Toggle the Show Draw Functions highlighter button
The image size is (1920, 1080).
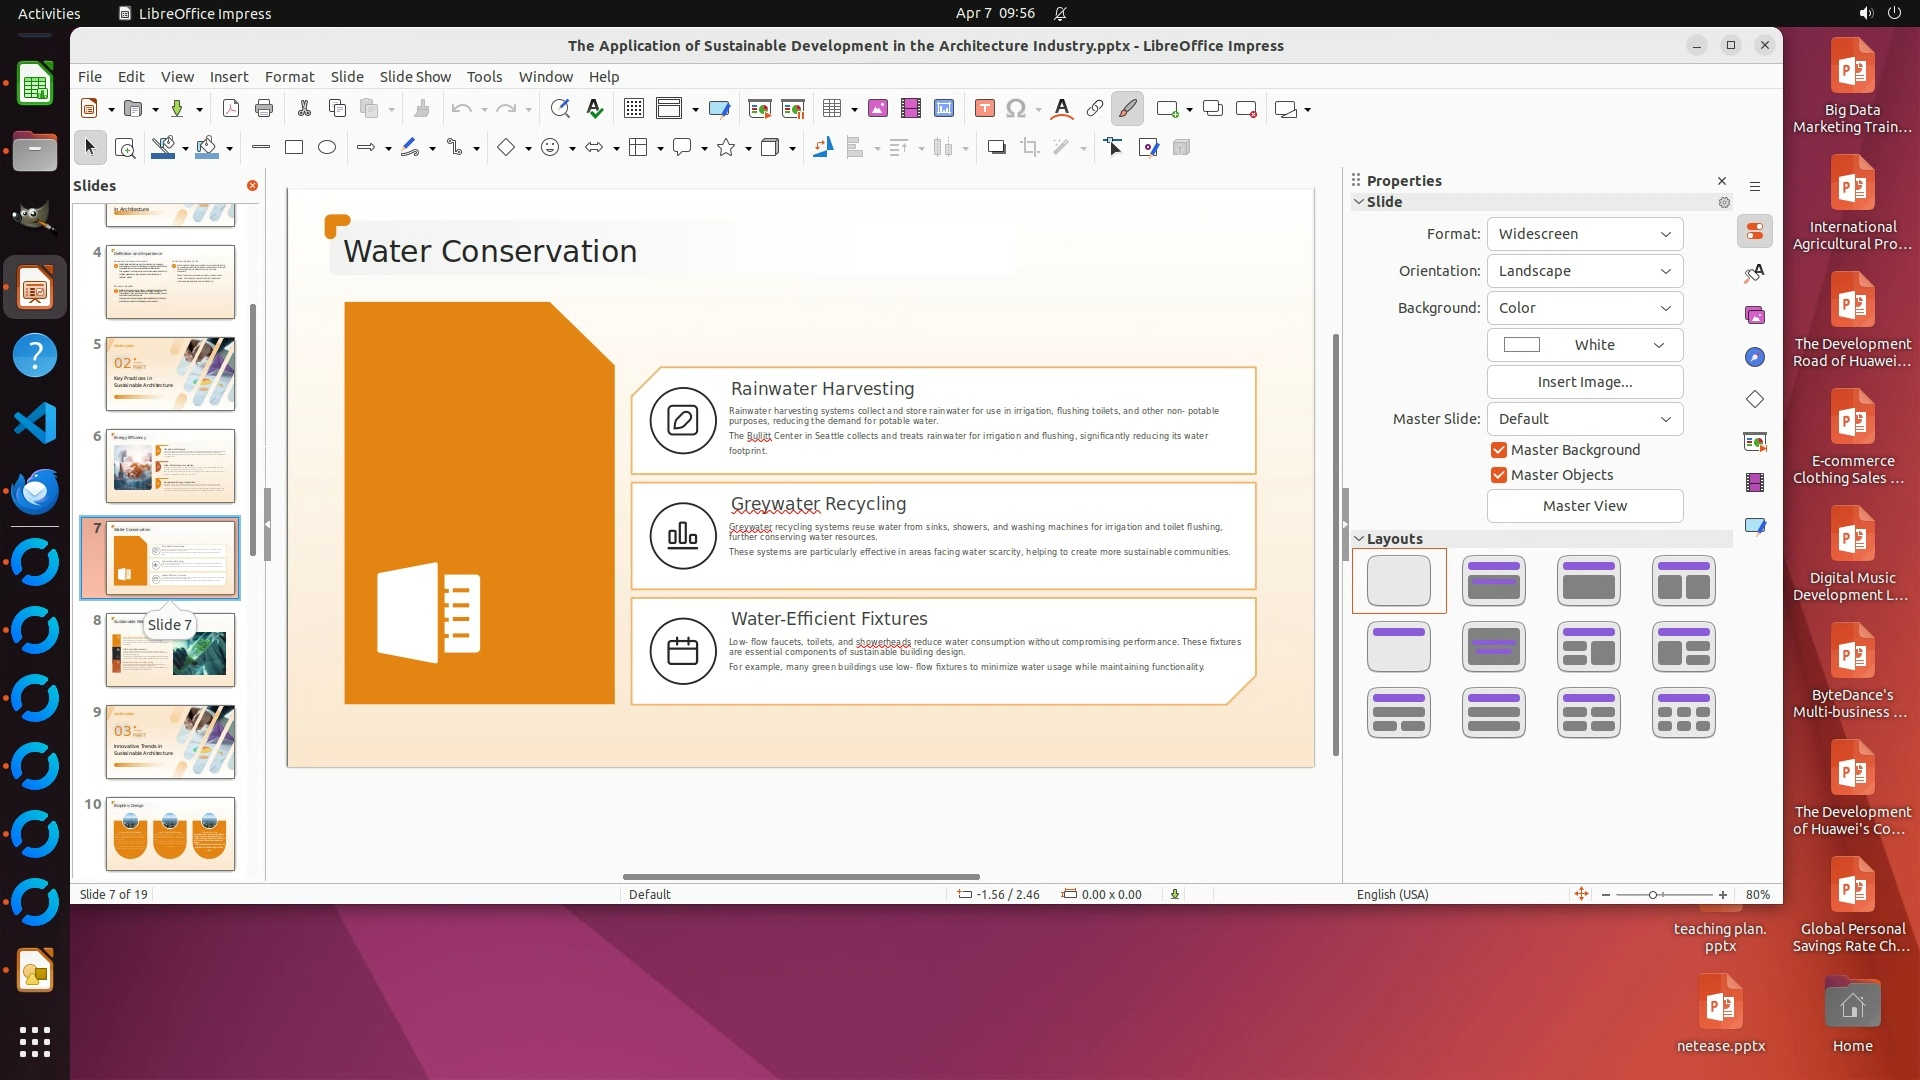click(x=1127, y=109)
